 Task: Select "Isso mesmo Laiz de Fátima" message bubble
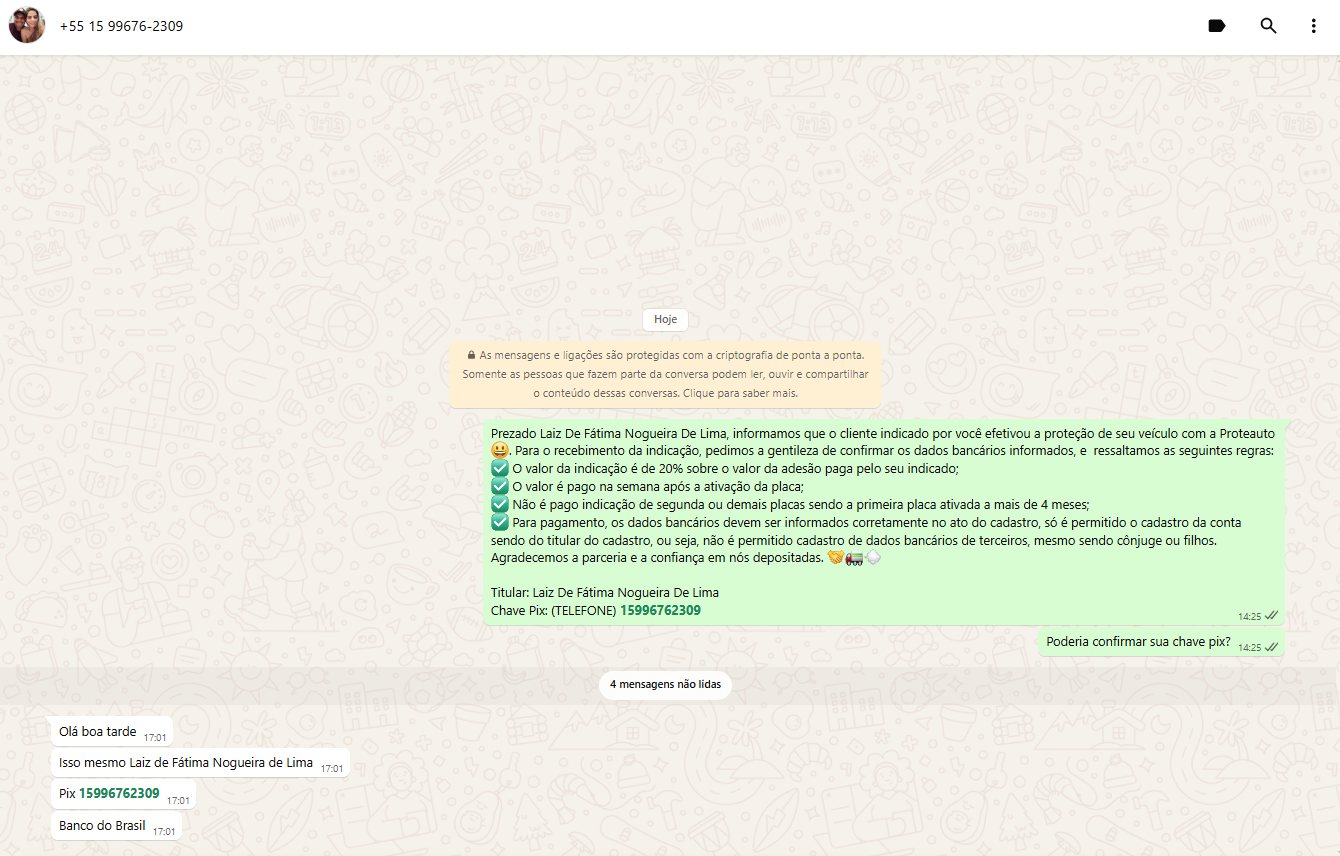coord(186,763)
